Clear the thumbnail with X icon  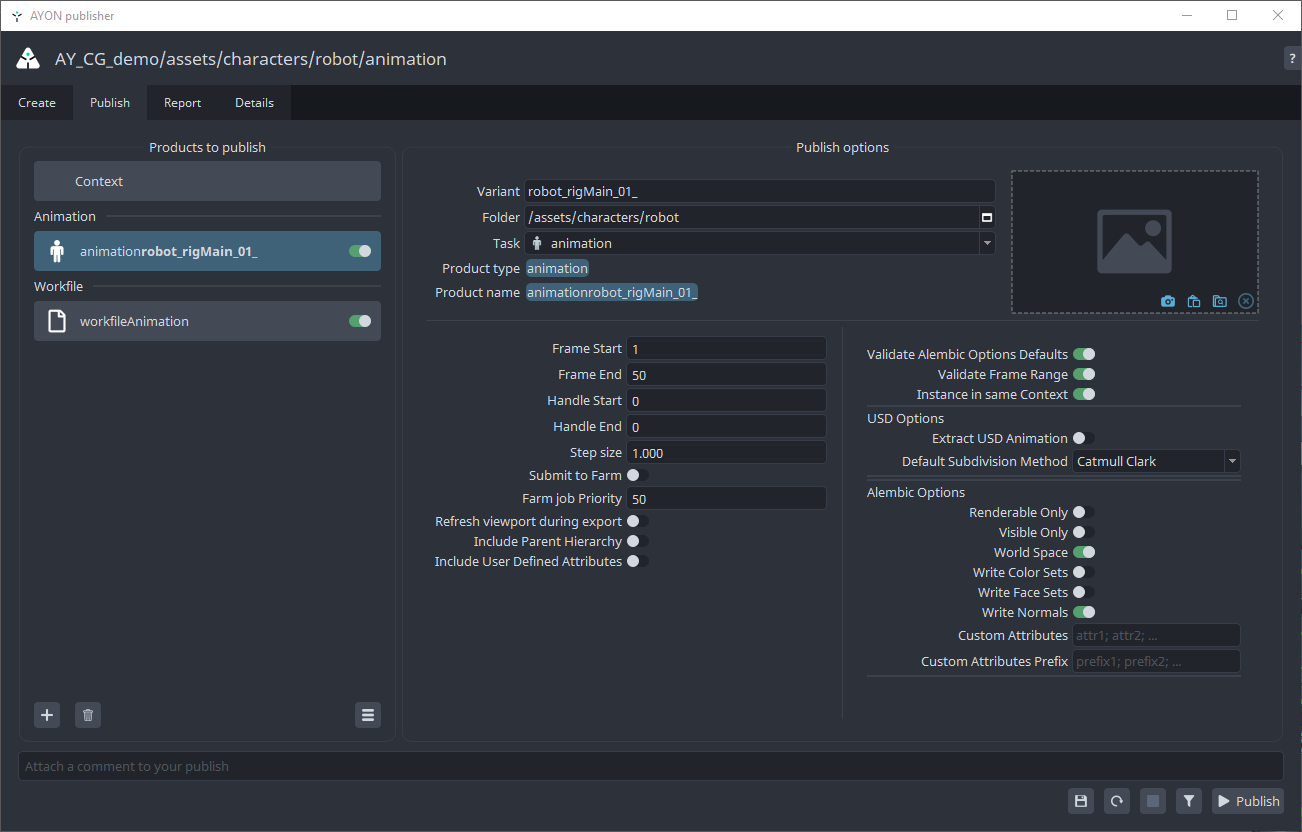1245,301
